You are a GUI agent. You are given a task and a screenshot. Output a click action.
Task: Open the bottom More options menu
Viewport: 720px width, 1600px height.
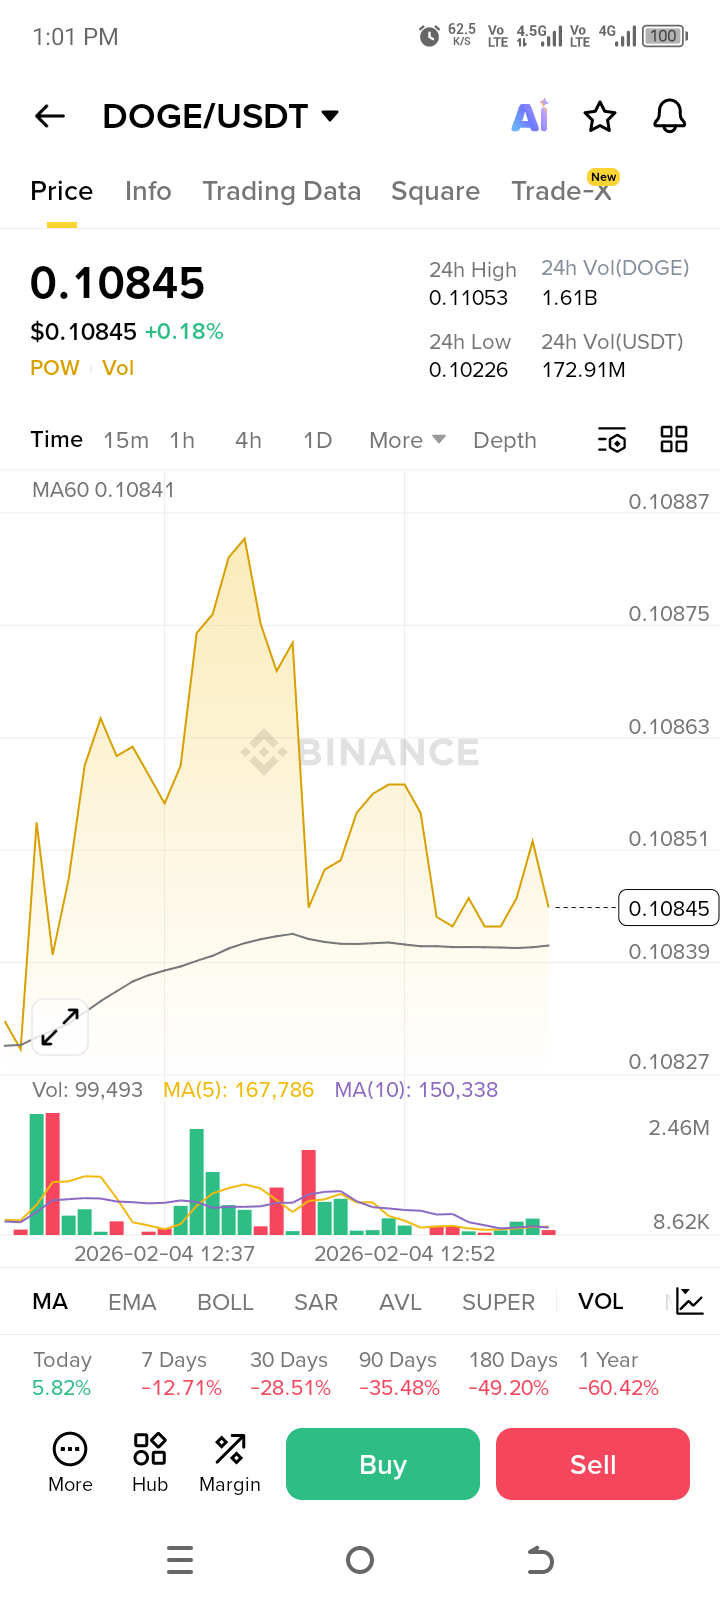click(70, 1463)
